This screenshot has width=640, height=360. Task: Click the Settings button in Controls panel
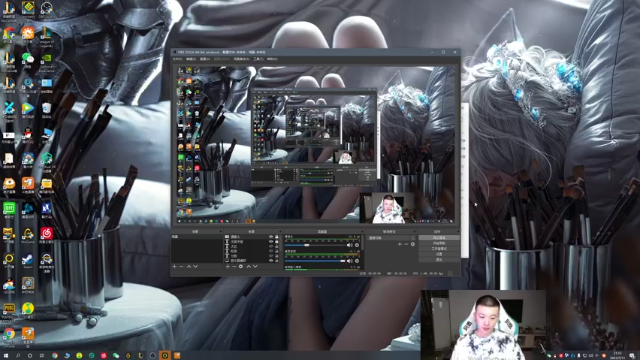(x=439, y=254)
